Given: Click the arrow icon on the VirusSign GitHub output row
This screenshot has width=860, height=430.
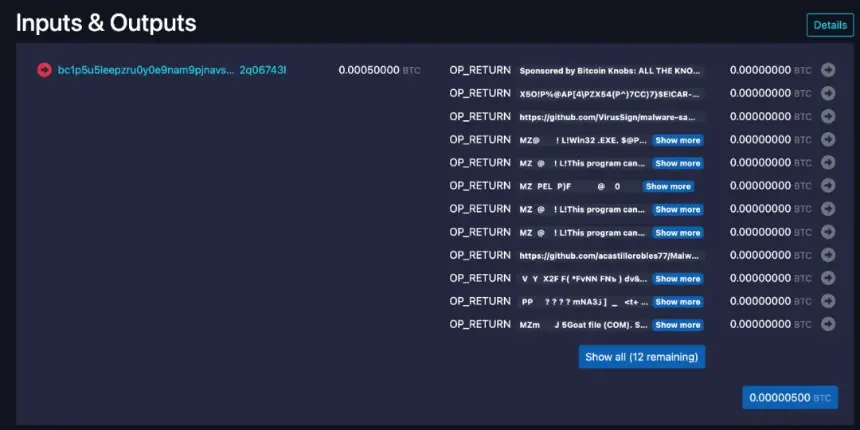Looking at the screenshot, I should click(828, 116).
